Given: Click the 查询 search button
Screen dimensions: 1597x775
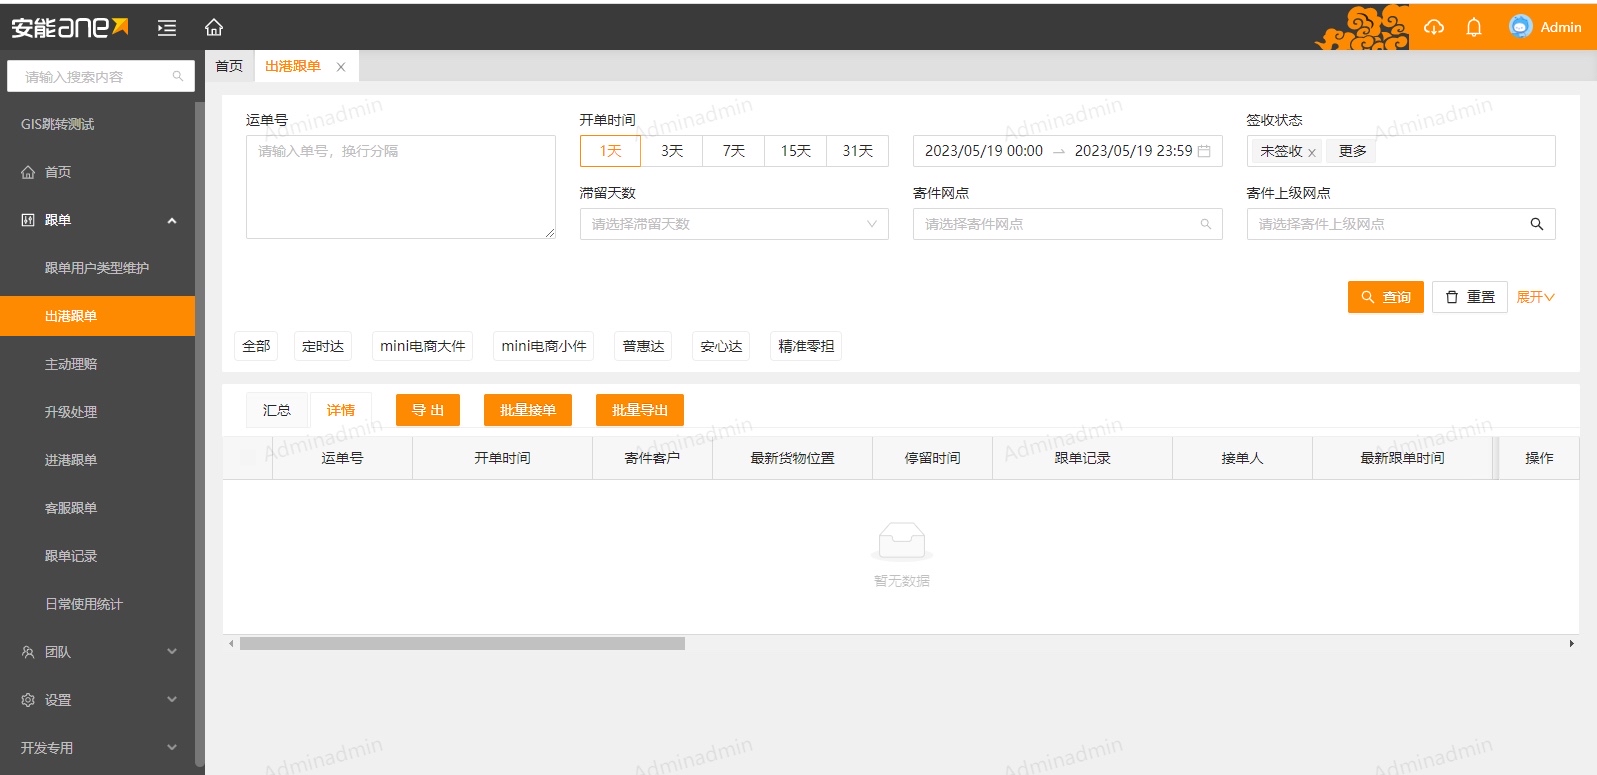Looking at the screenshot, I should (1385, 297).
